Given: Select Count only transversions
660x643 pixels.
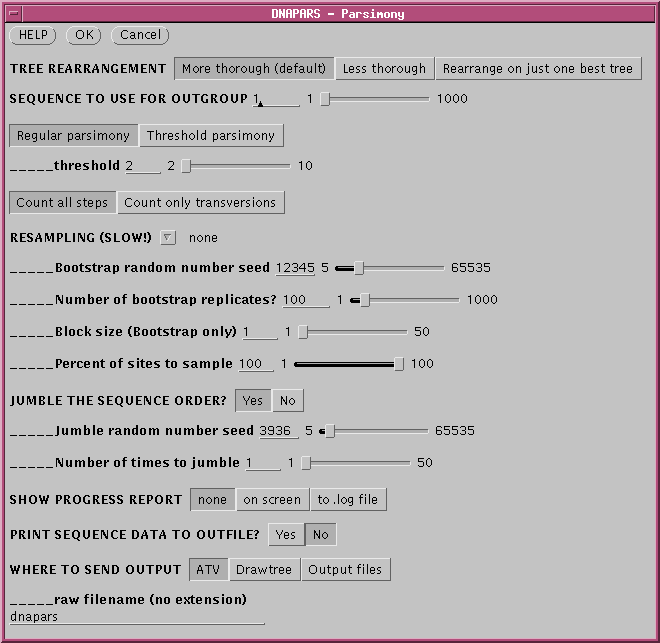Looking at the screenshot, I should 200,203.
